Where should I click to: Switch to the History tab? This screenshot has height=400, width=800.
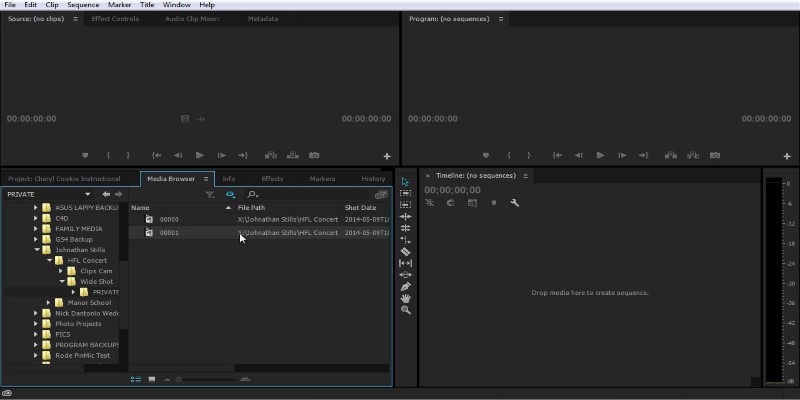coord(373,179)
